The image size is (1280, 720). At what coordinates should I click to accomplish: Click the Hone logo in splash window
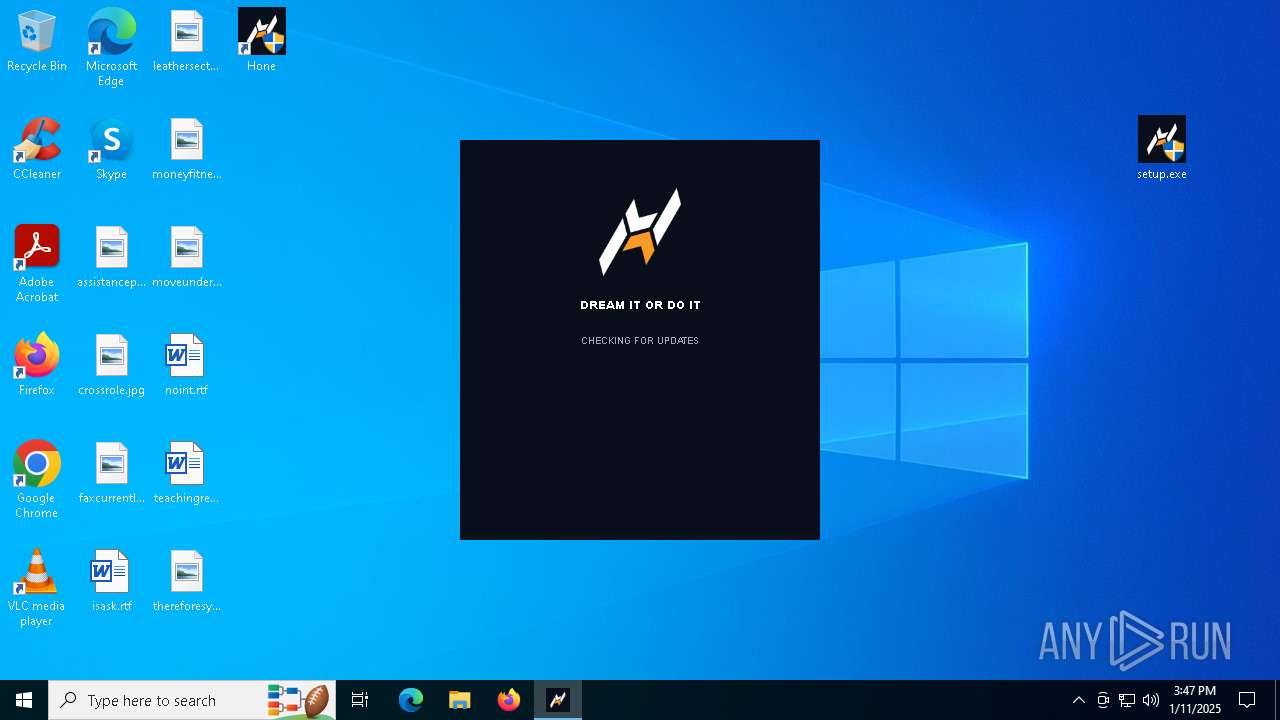pos(640,232)
